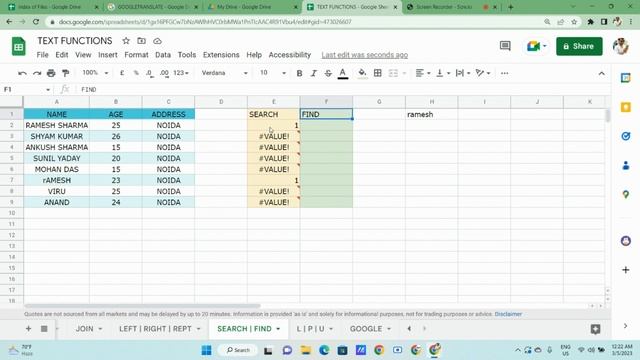Screen dimensions: 640x360
Task: Open the File menu
Action: click(x=42, y=55)
